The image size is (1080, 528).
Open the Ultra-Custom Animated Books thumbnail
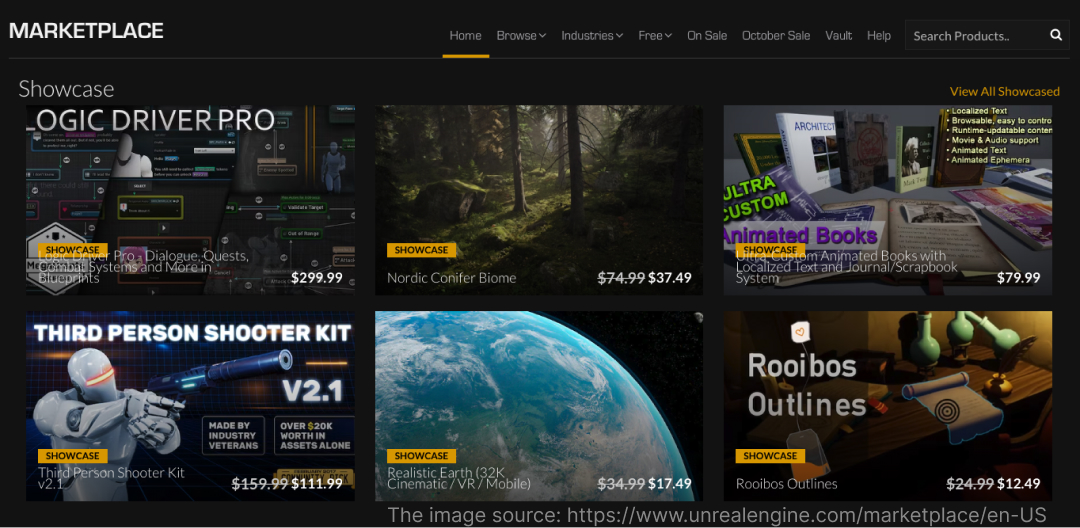888,200
